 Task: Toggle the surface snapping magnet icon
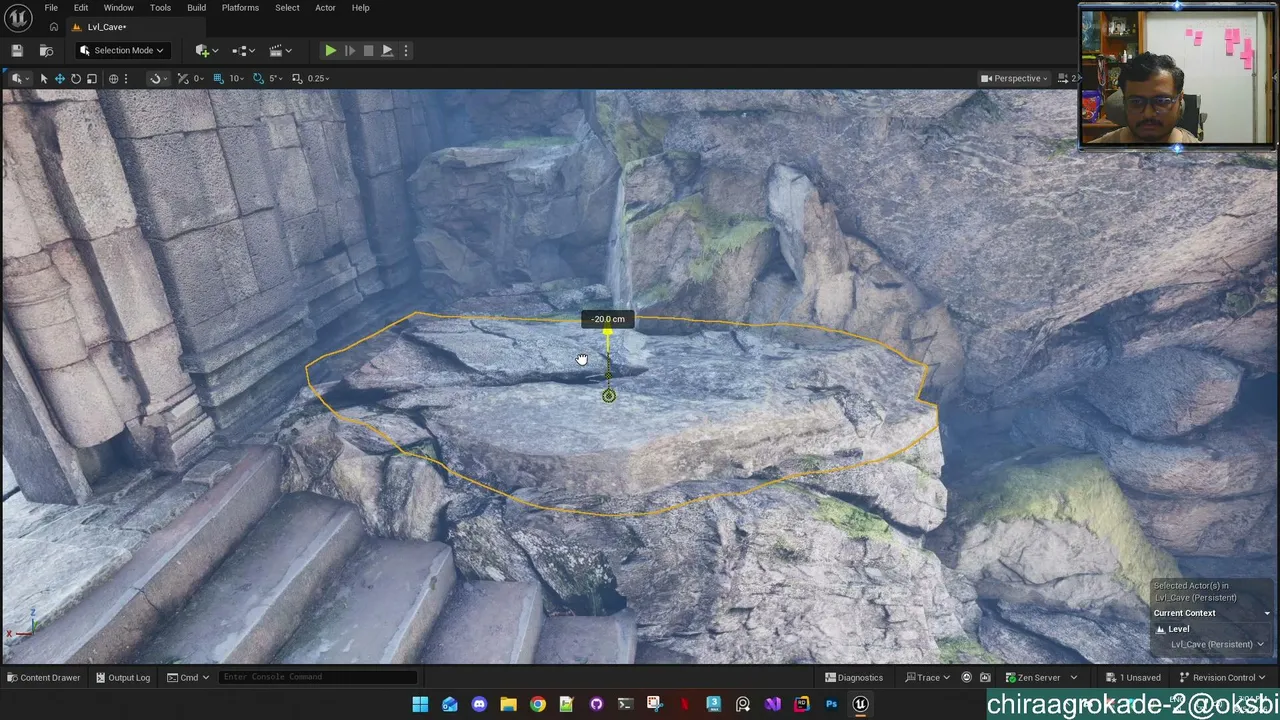pyautogui.click(x=155, y=78)
